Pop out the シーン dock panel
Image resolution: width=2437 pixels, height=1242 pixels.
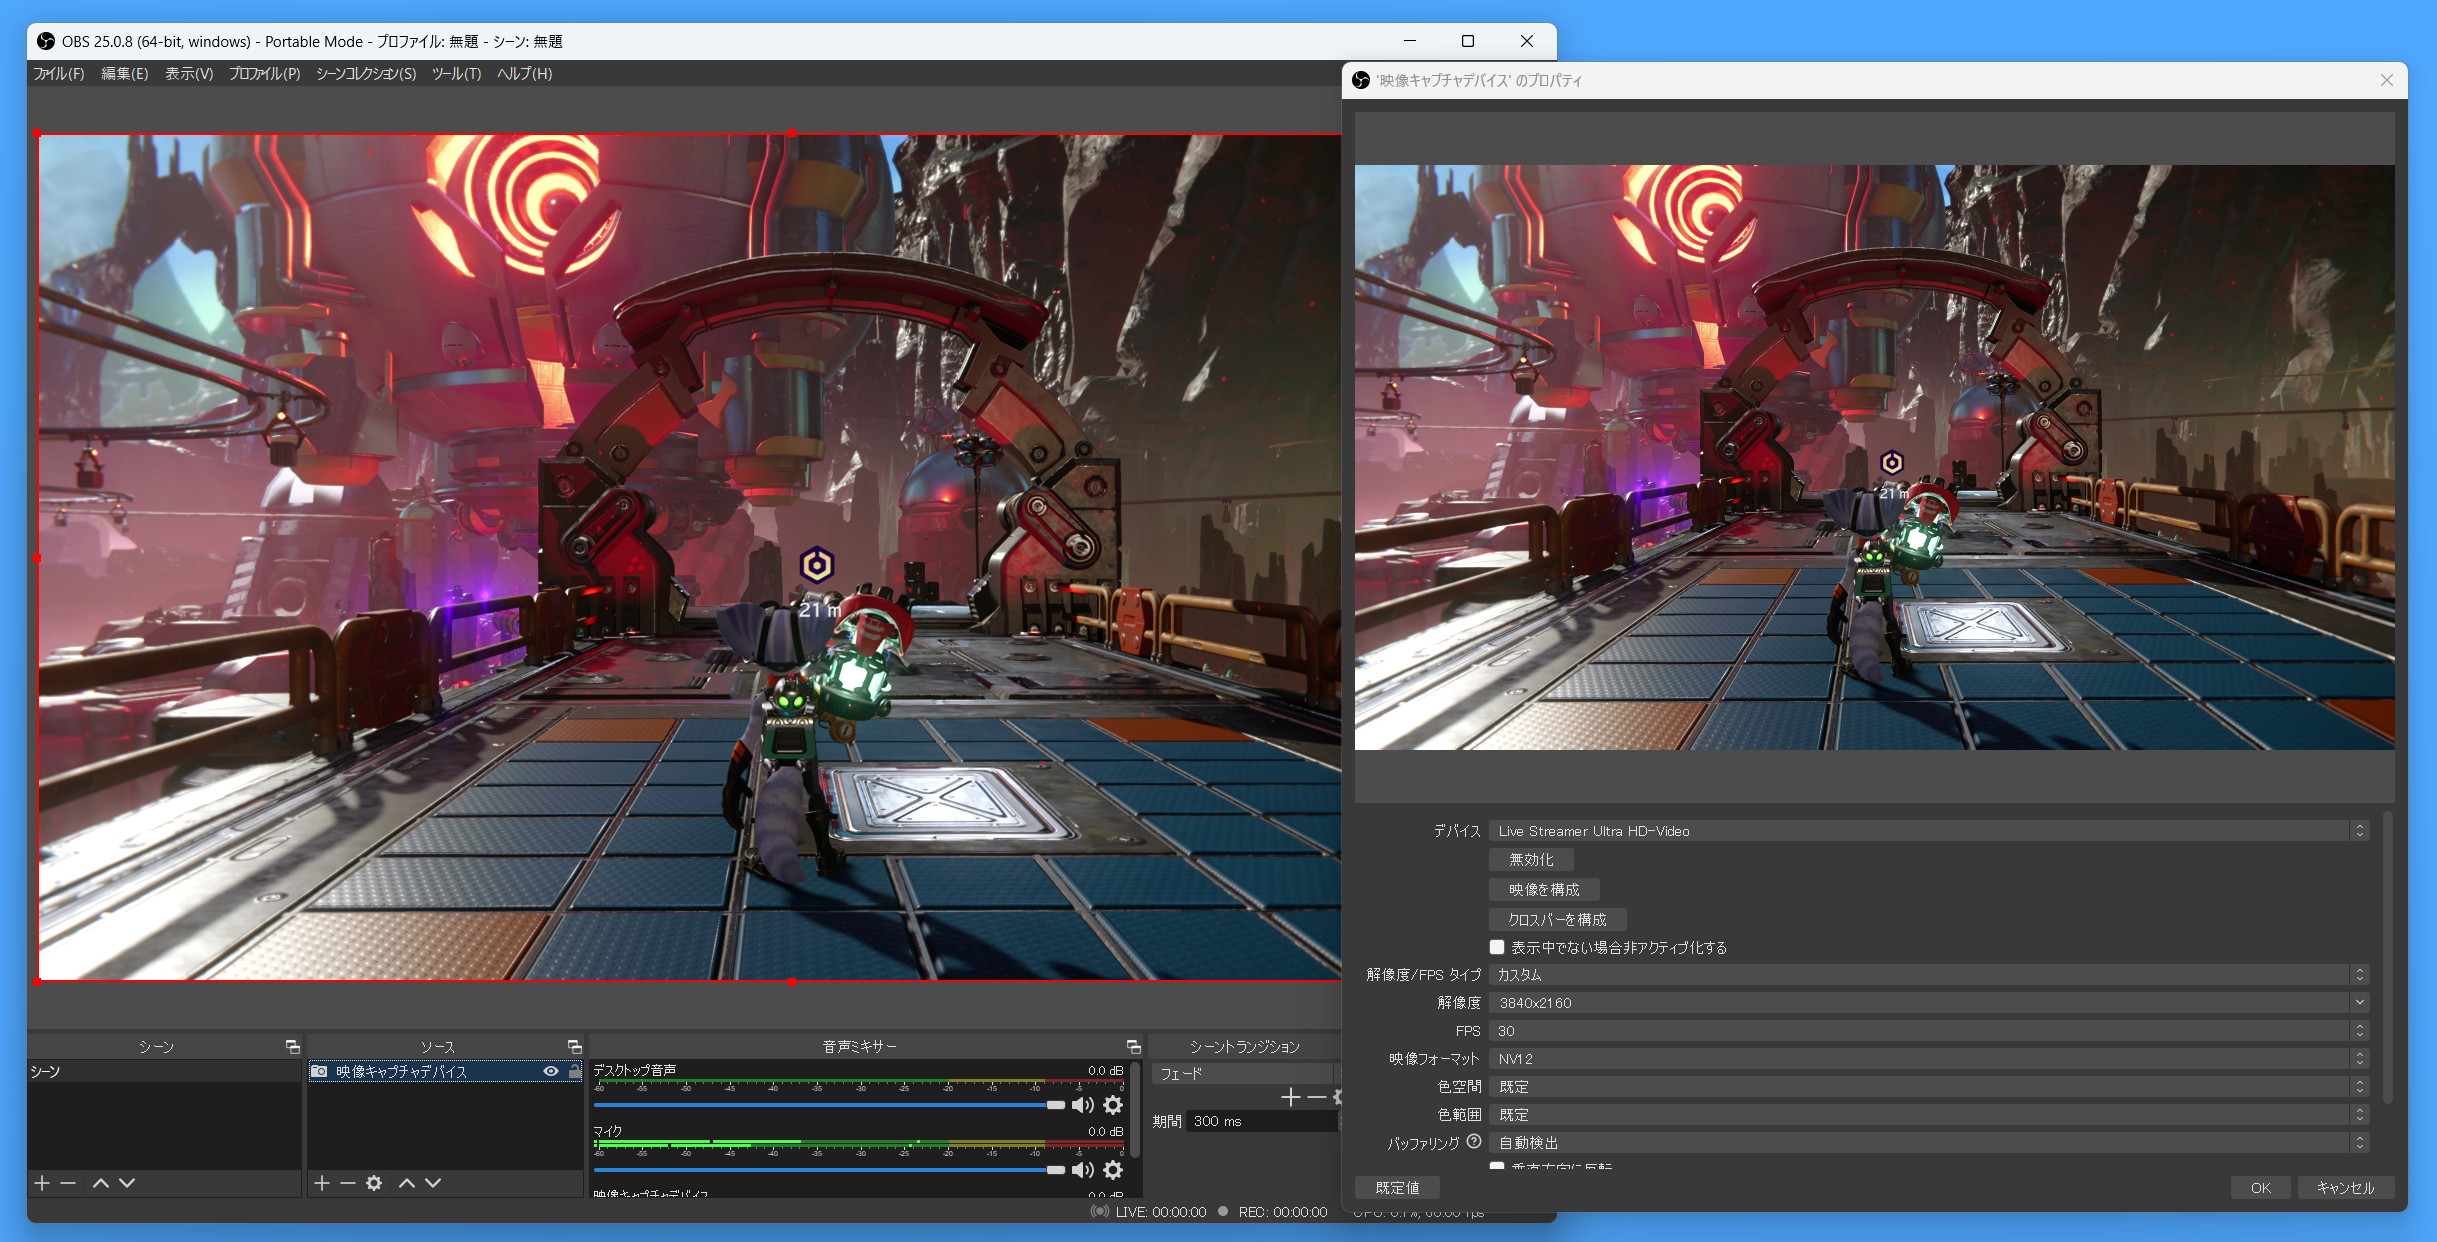(x=293, y=1046)
